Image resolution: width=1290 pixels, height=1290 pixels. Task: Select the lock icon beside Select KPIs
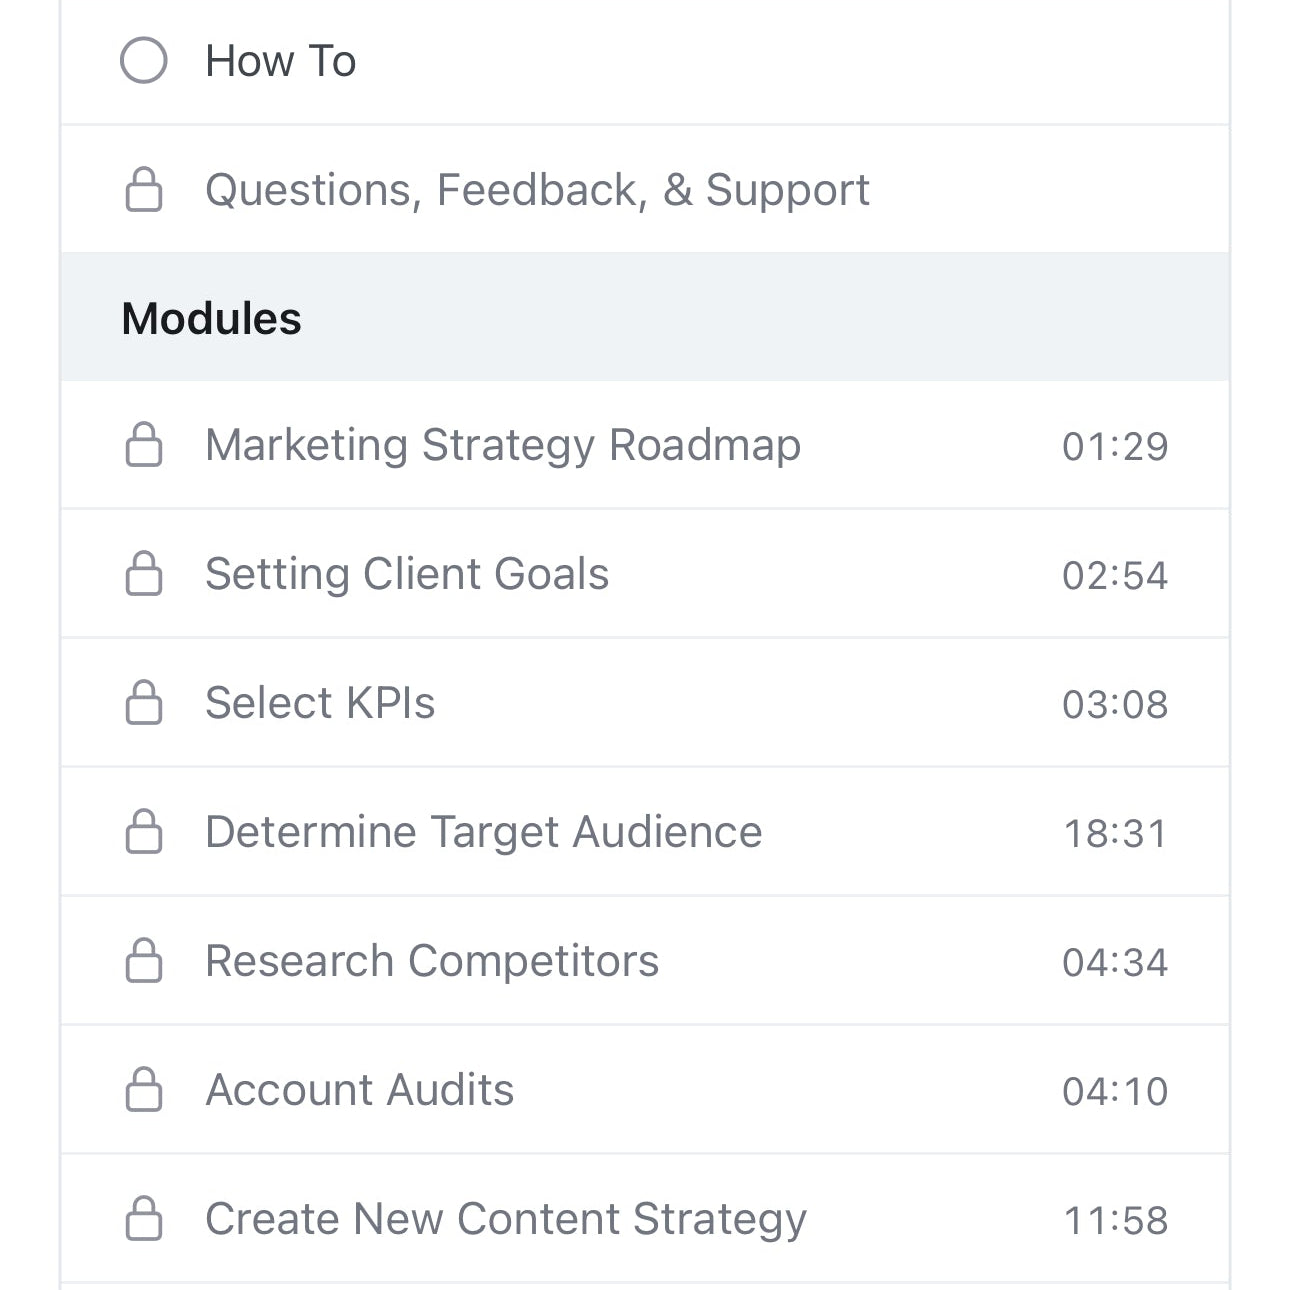tap(143, 703)
